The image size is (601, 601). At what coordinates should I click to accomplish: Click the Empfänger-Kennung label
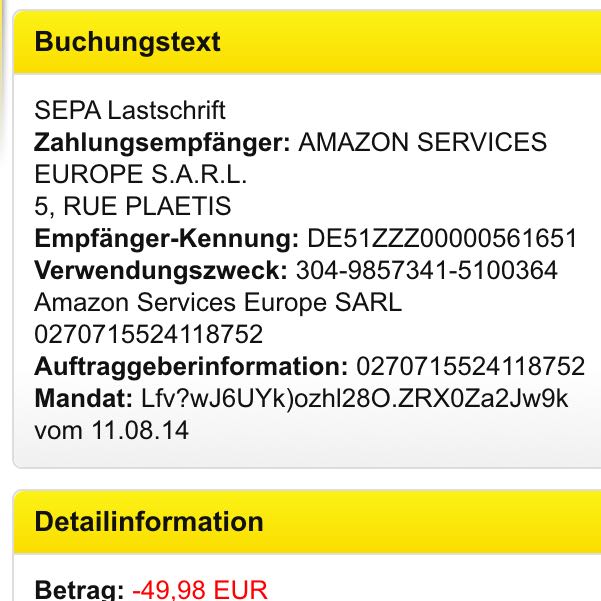point(166,239)
